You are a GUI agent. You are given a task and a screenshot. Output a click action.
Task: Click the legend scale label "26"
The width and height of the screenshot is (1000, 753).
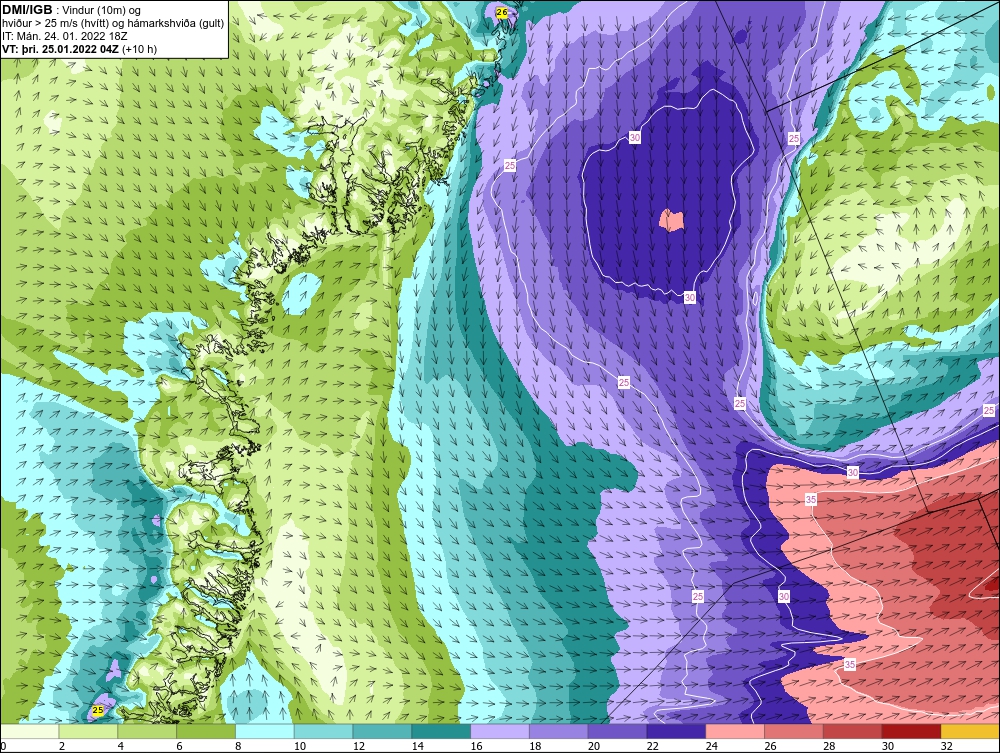click(x=770, y=746)
